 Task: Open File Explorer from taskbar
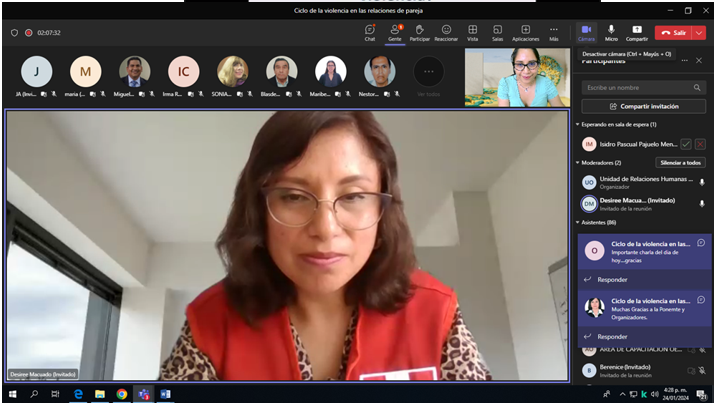[x=100, y=394]
